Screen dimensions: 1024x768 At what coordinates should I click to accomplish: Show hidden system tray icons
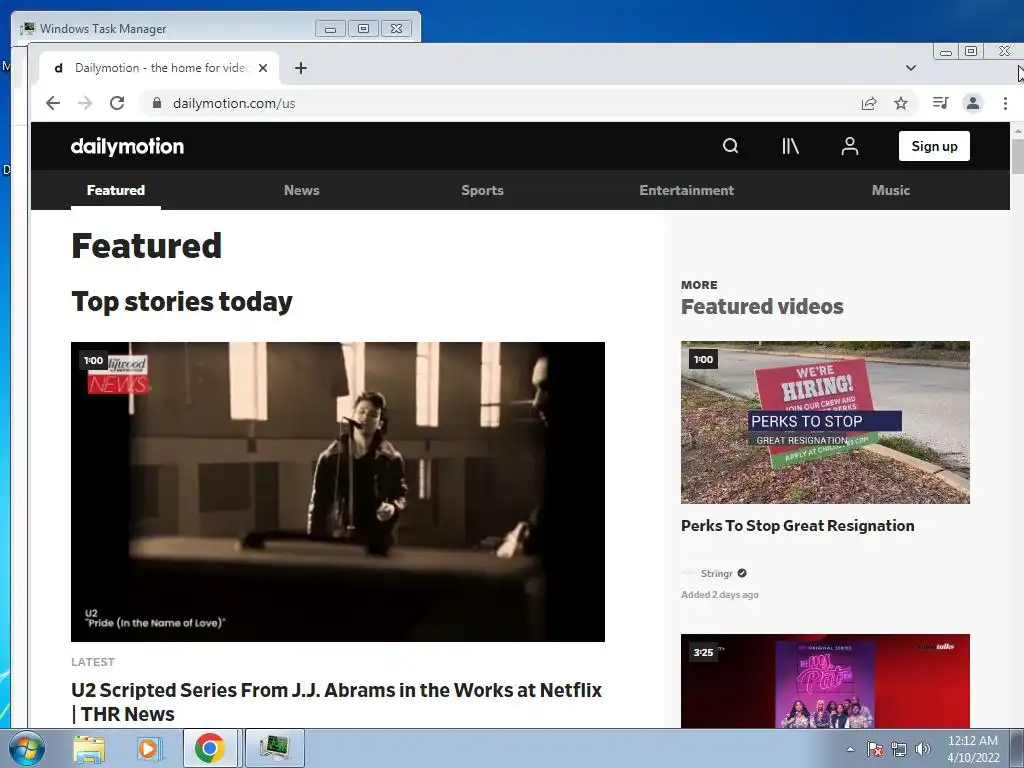pos(850,749)
